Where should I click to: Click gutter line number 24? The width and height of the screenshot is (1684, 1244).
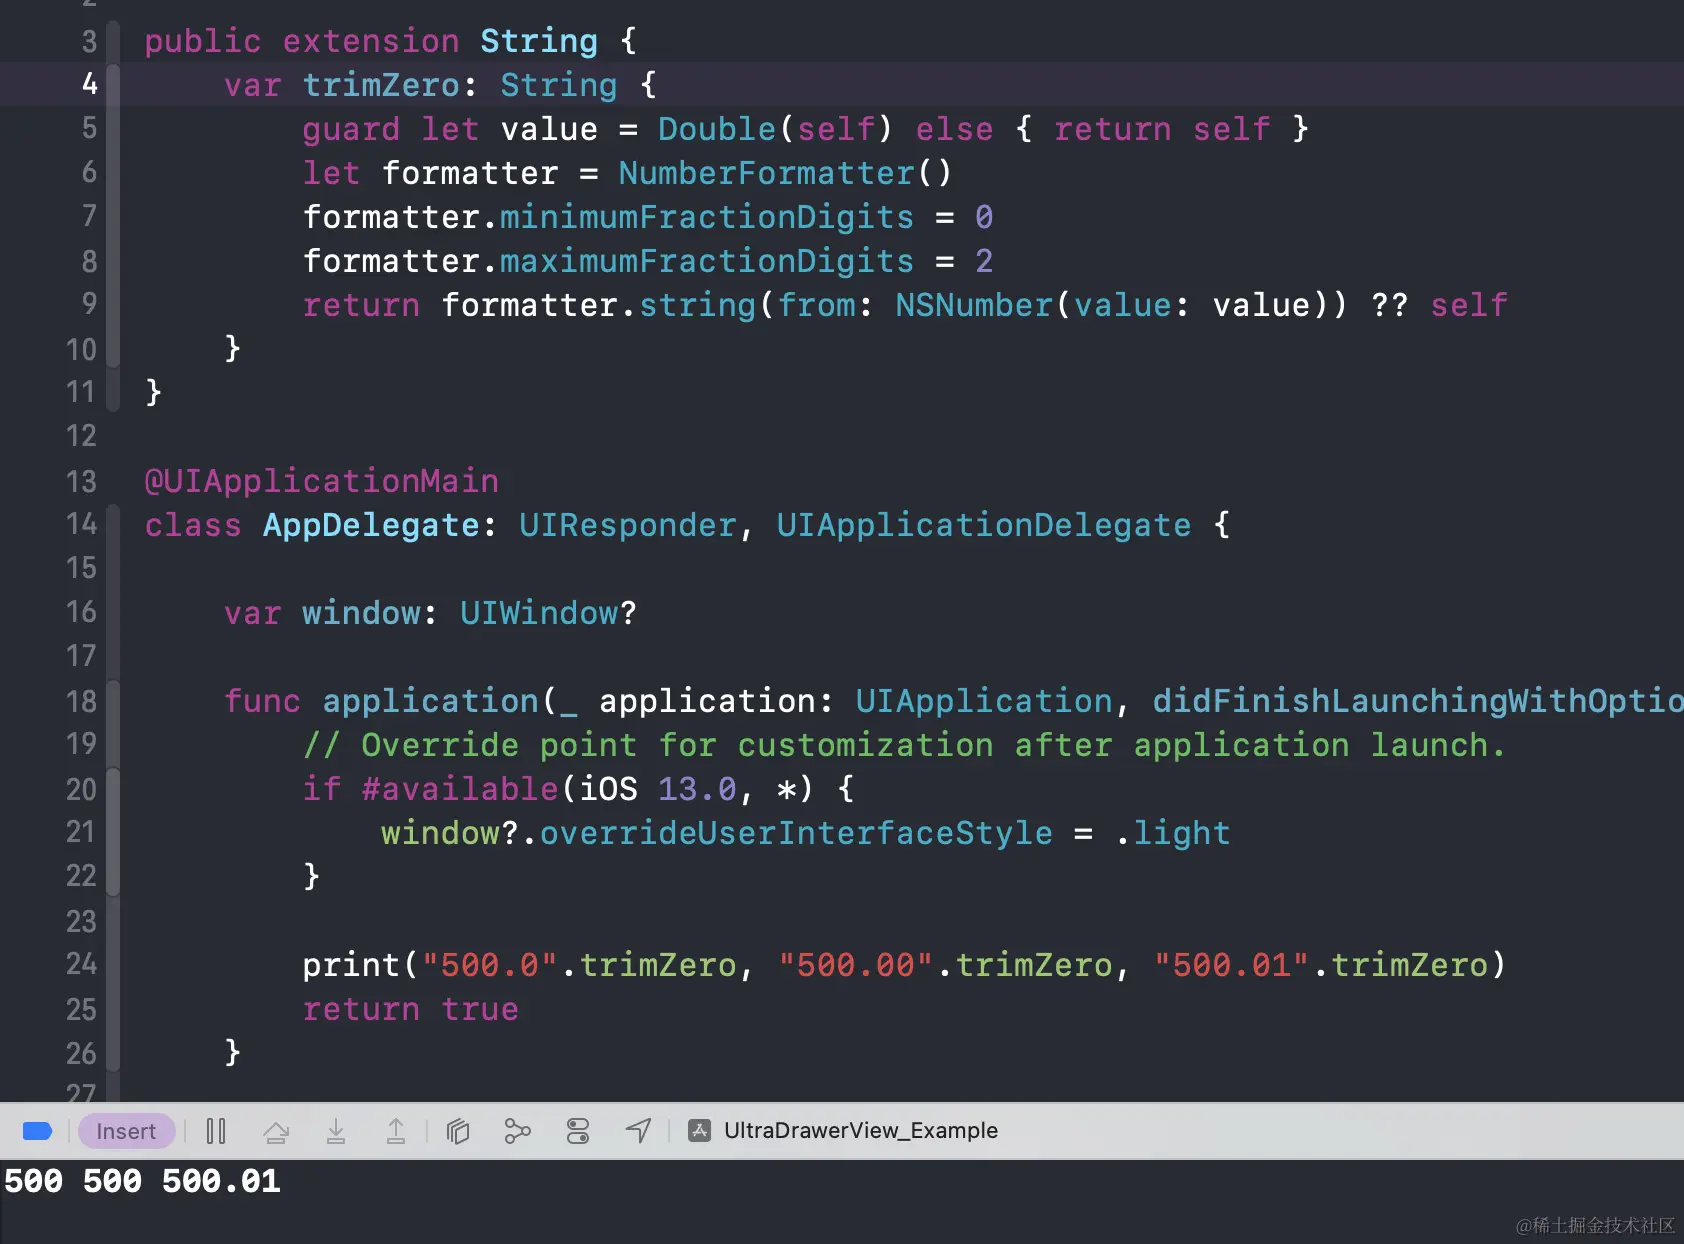[82, 964]
